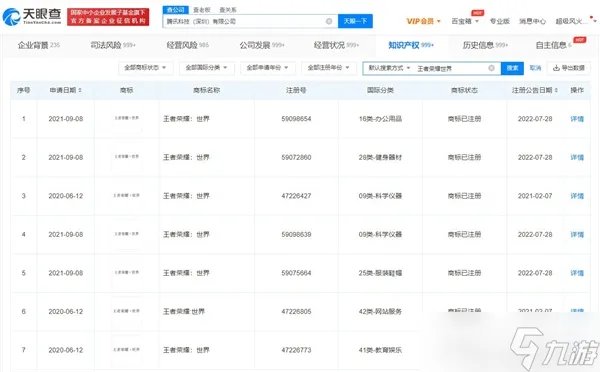Viewport: 600px width, 372px height.
Task: Click the 导出数据 export button
Action: point(569,68)
